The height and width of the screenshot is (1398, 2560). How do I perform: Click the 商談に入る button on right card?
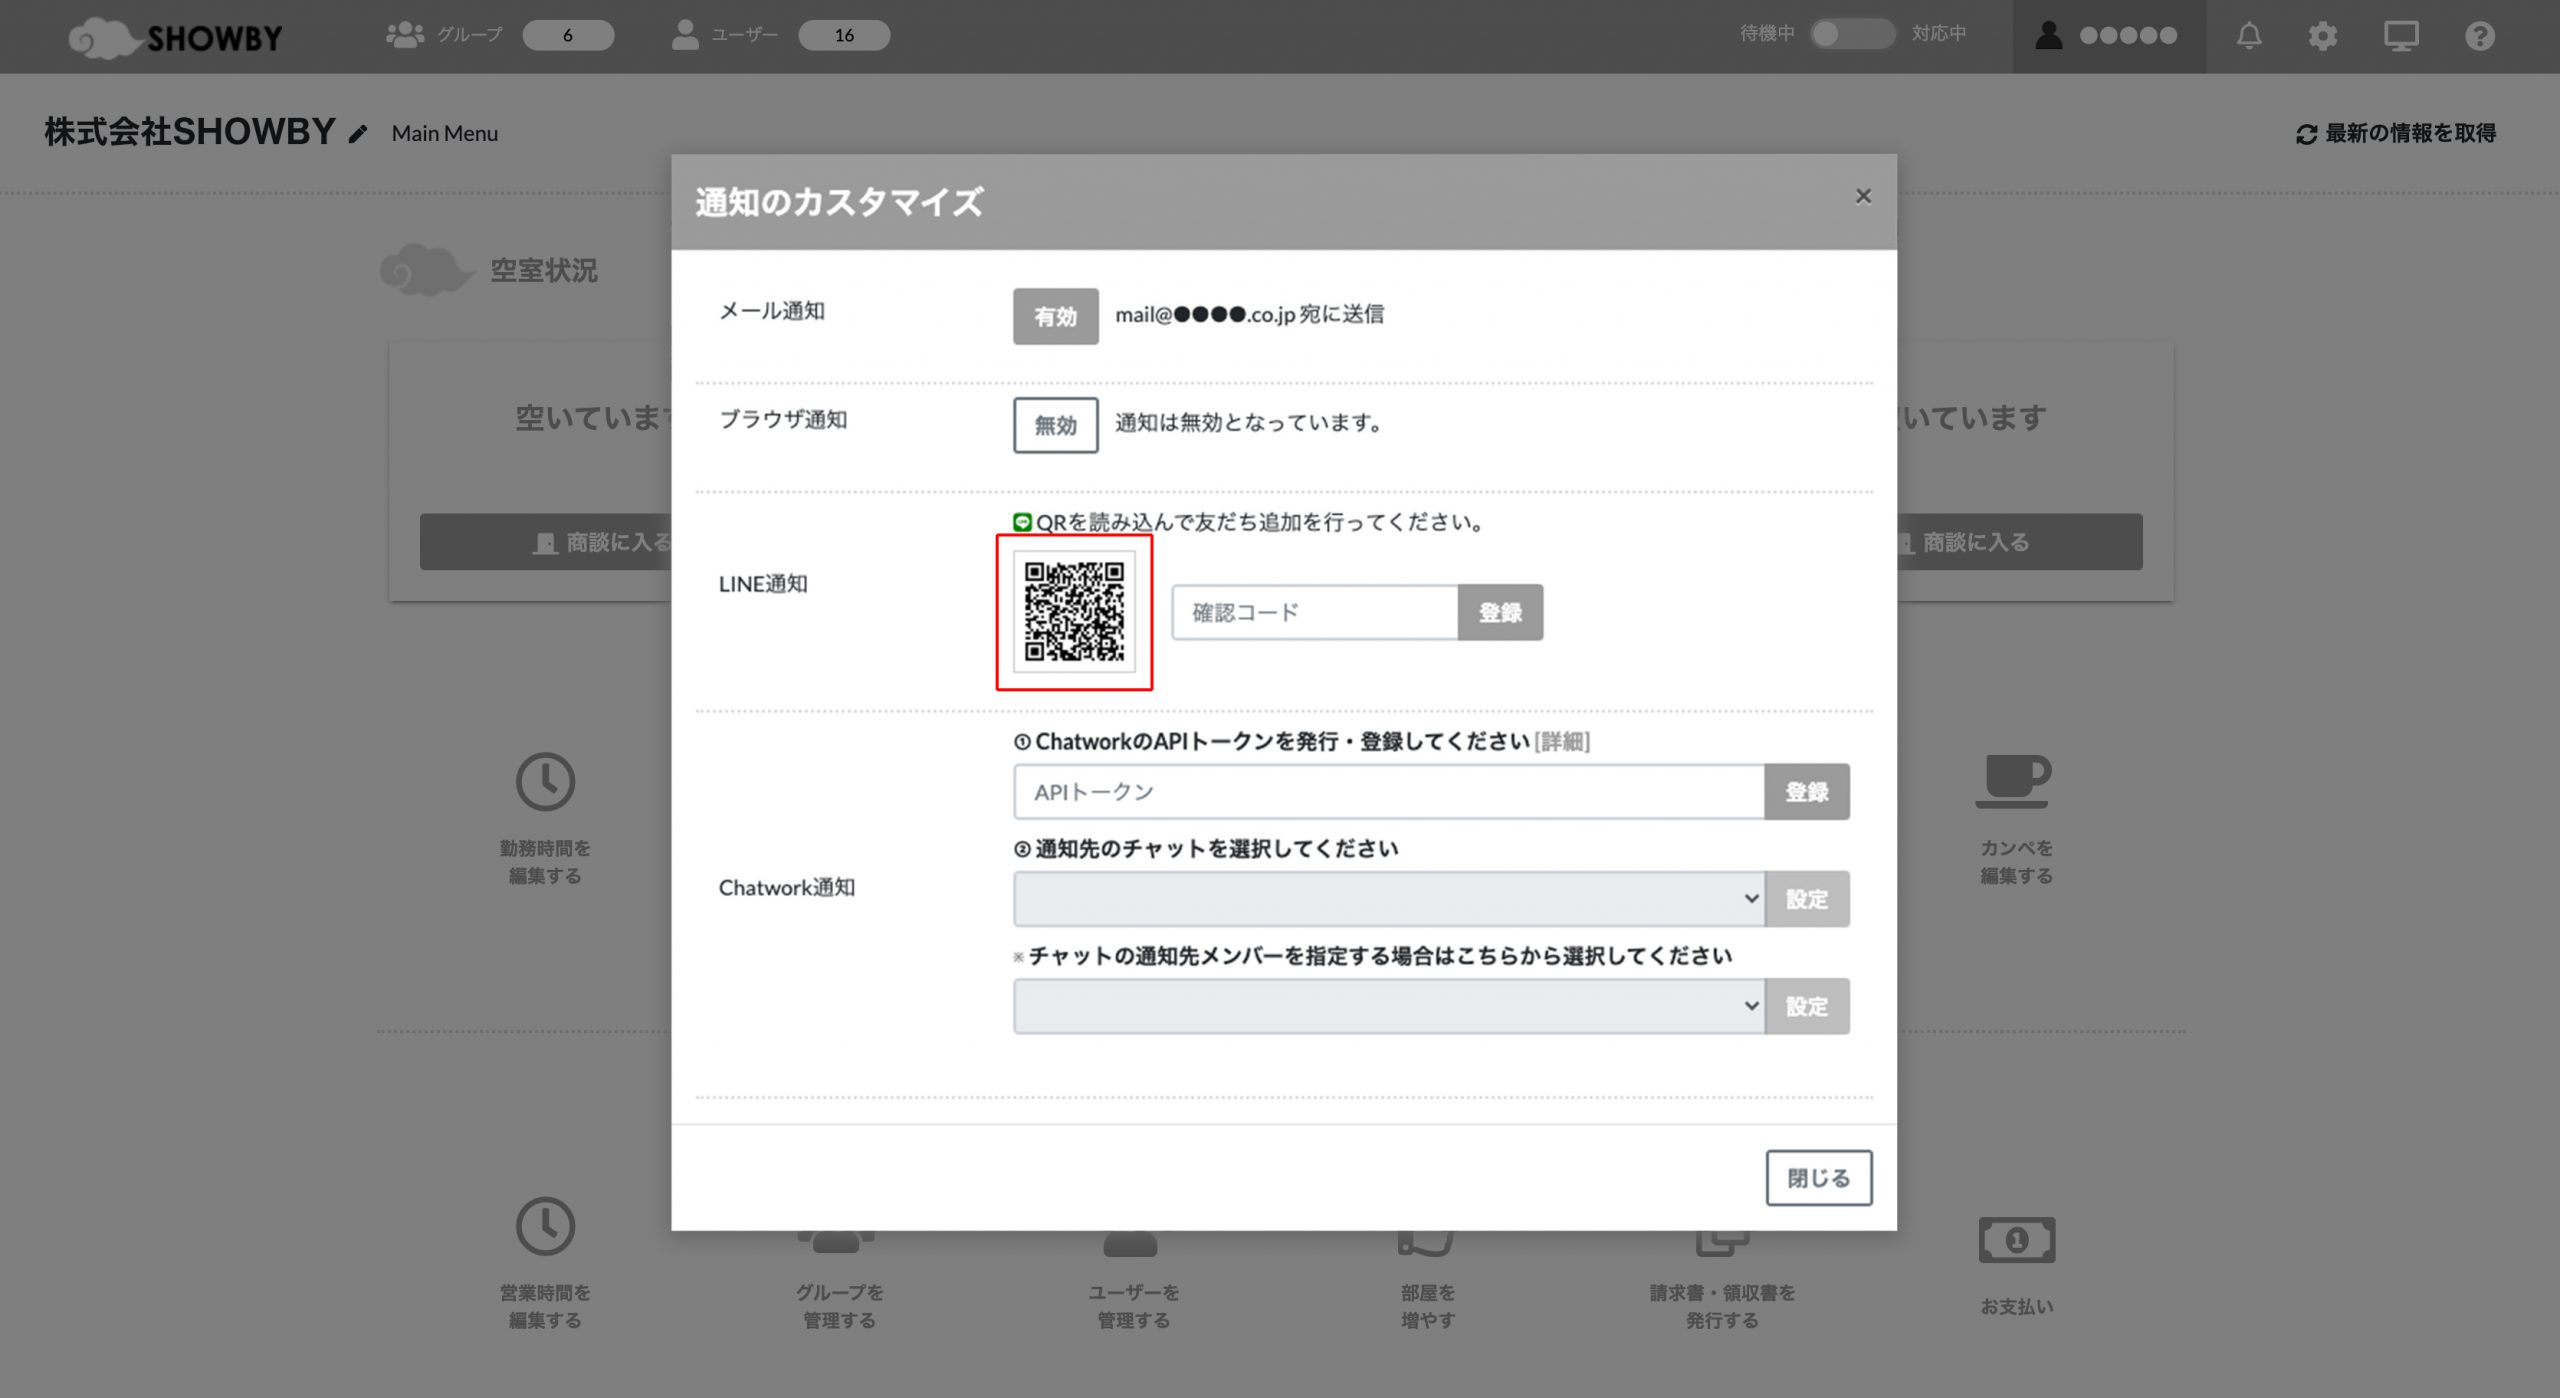(2019, 542)
